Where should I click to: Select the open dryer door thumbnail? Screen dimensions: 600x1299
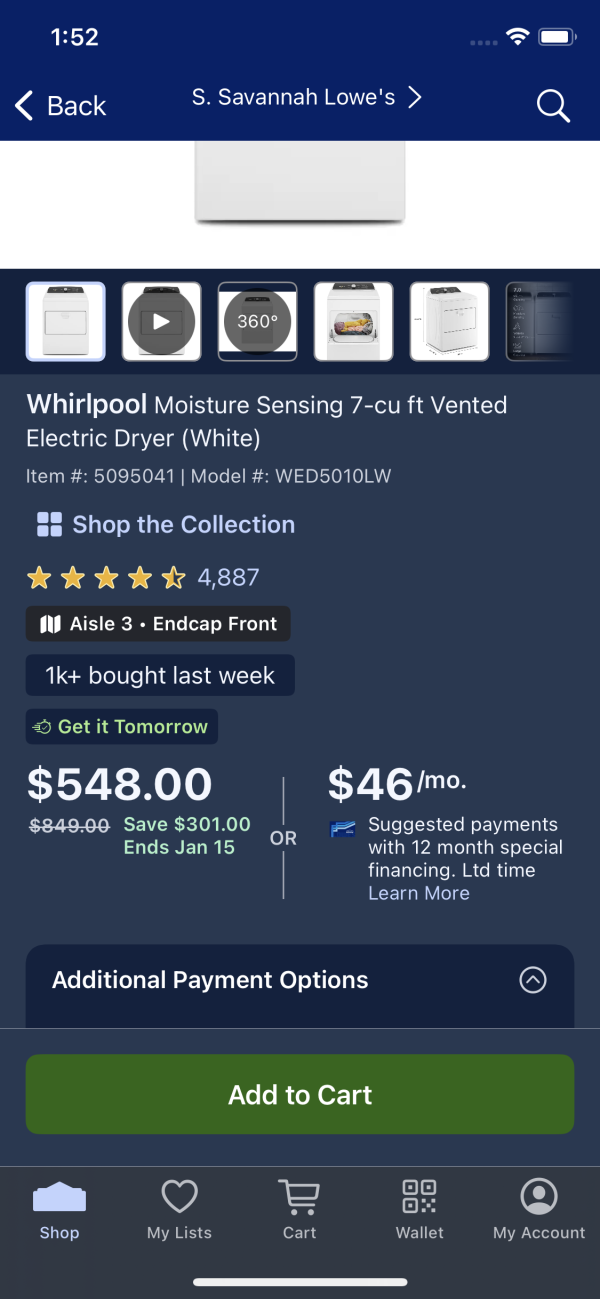click(x=353, y=322)
